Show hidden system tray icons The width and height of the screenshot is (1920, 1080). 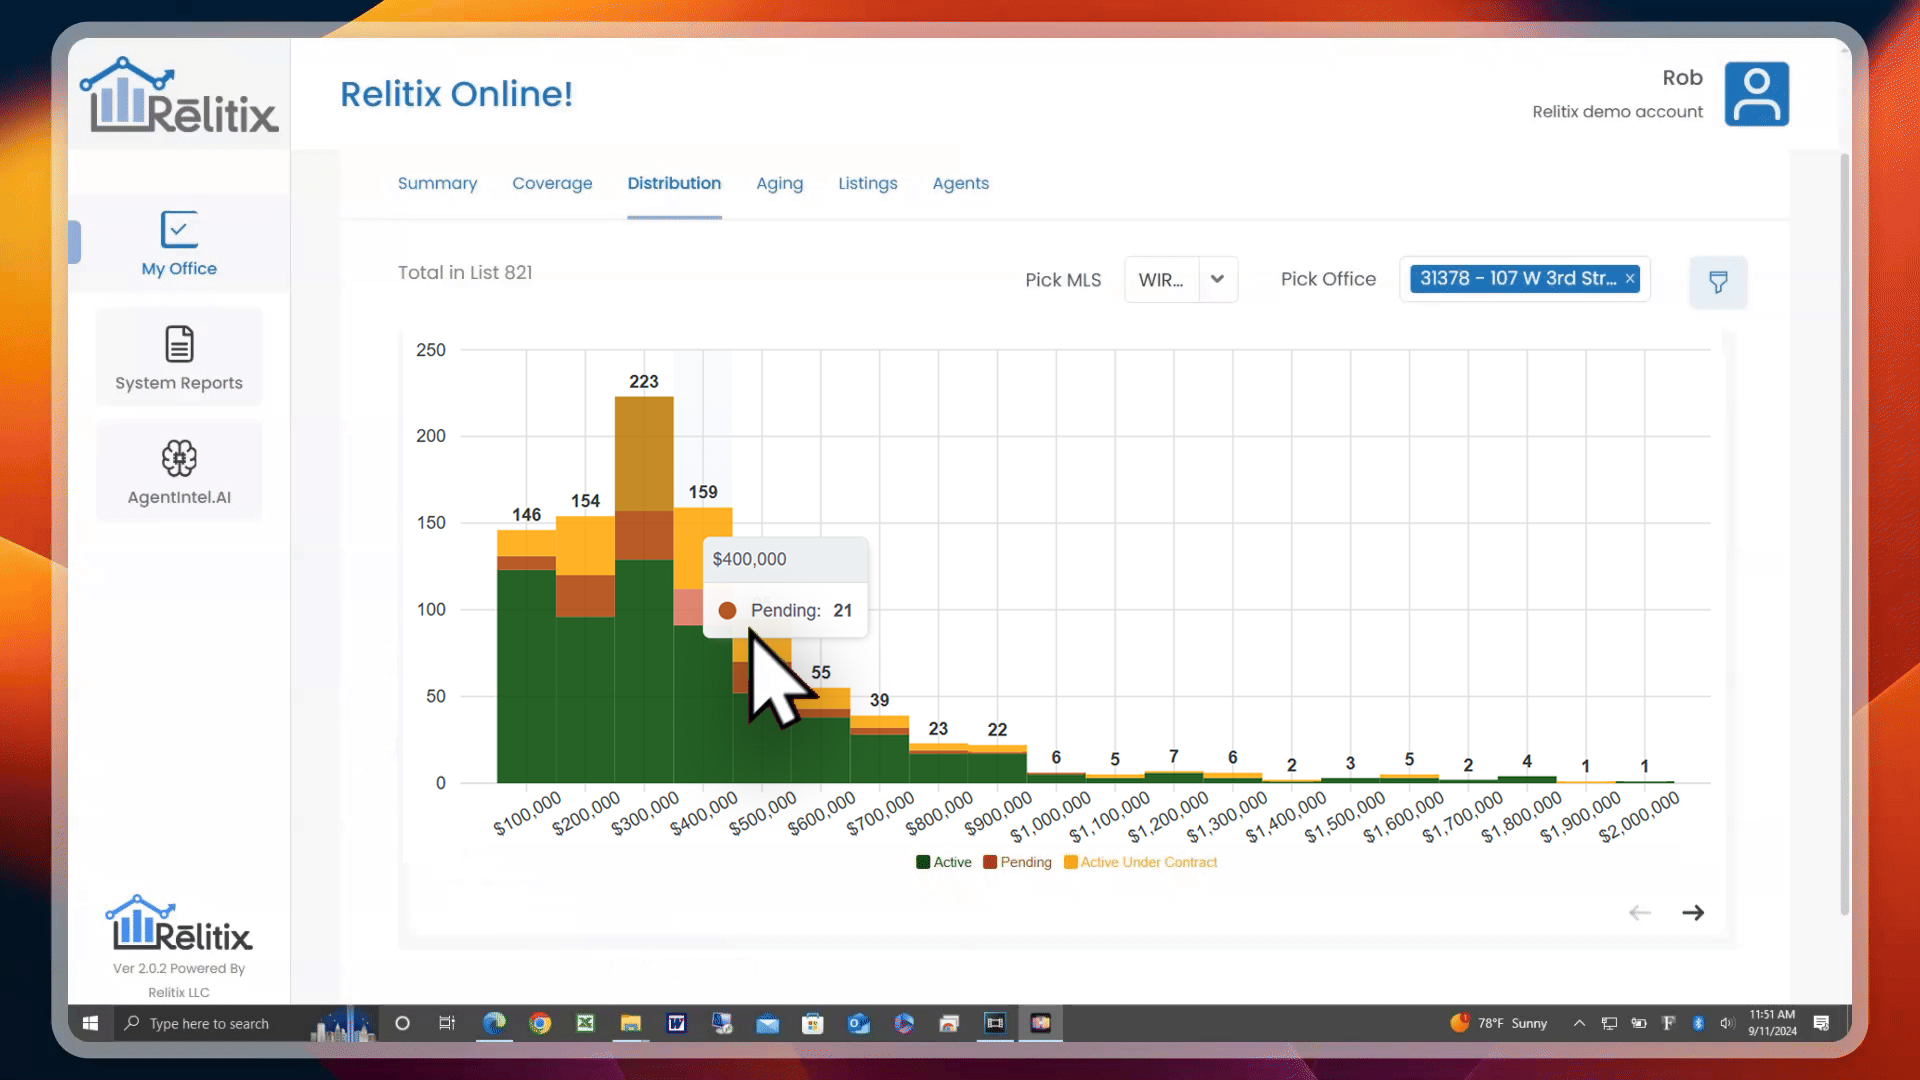pos(1579,1023)
